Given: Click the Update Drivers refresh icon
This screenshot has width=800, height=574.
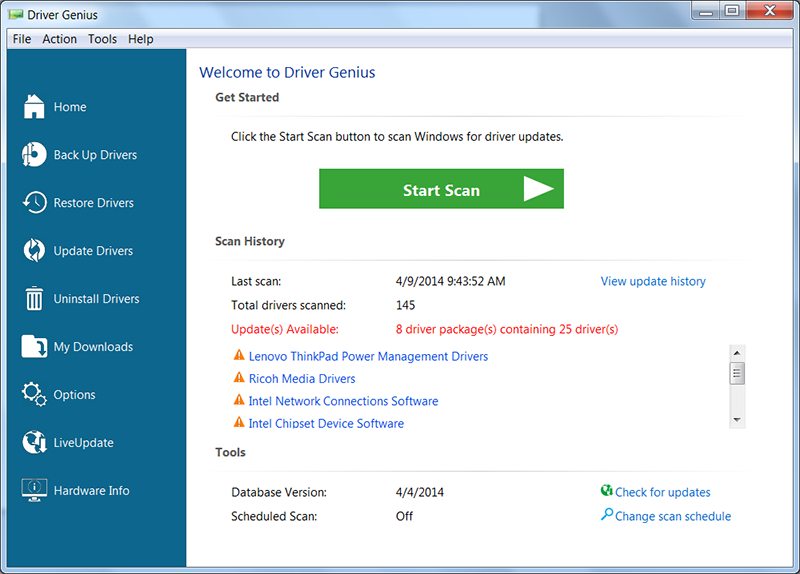Looking at the screenshot, I should click(x=34, y=251).
